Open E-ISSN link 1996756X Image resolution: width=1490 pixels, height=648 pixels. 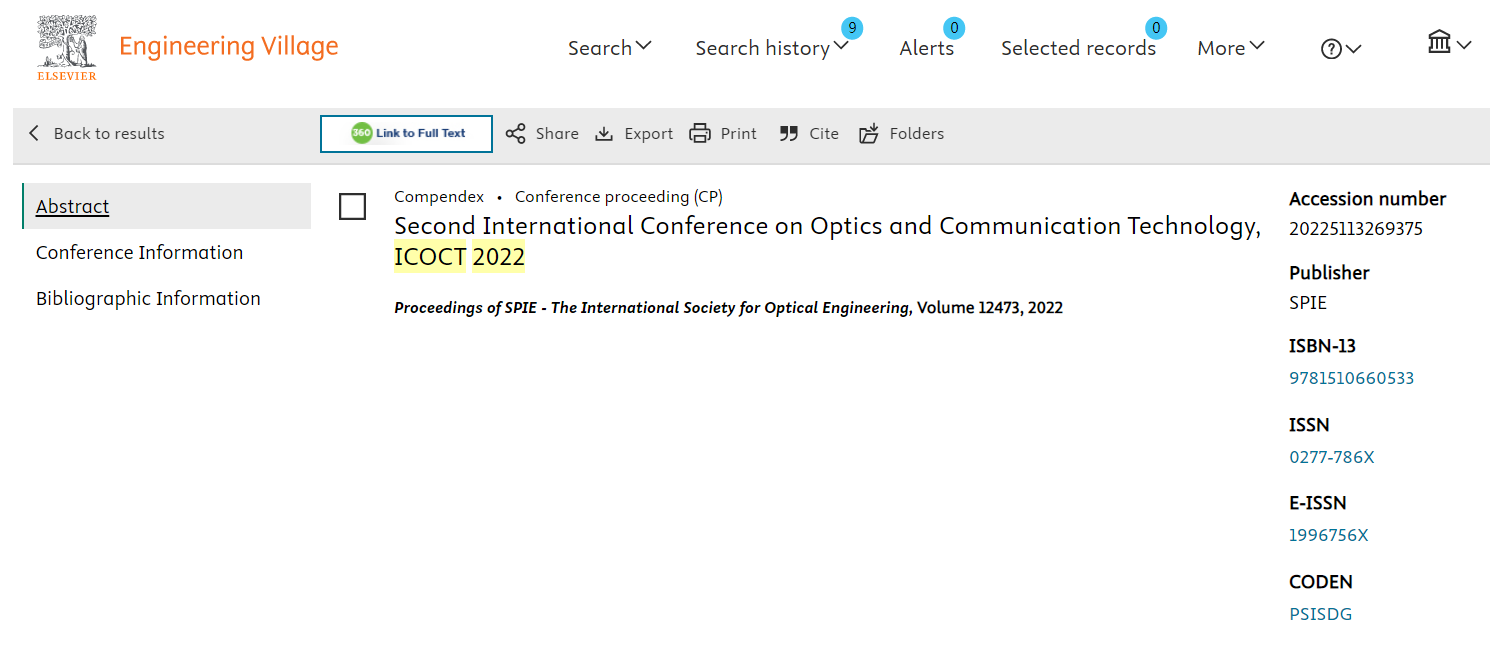tap(1329, 535)
